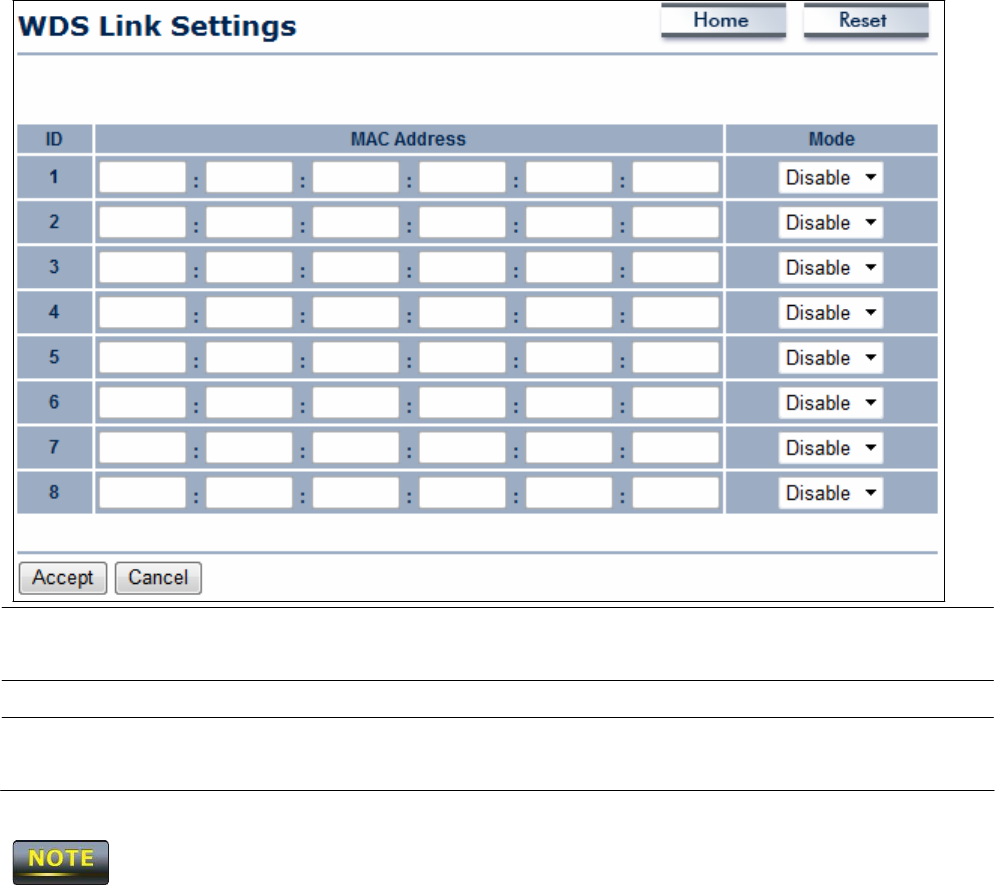
Task: Click last MAC address field in row 8
Action: pos(675,492)
